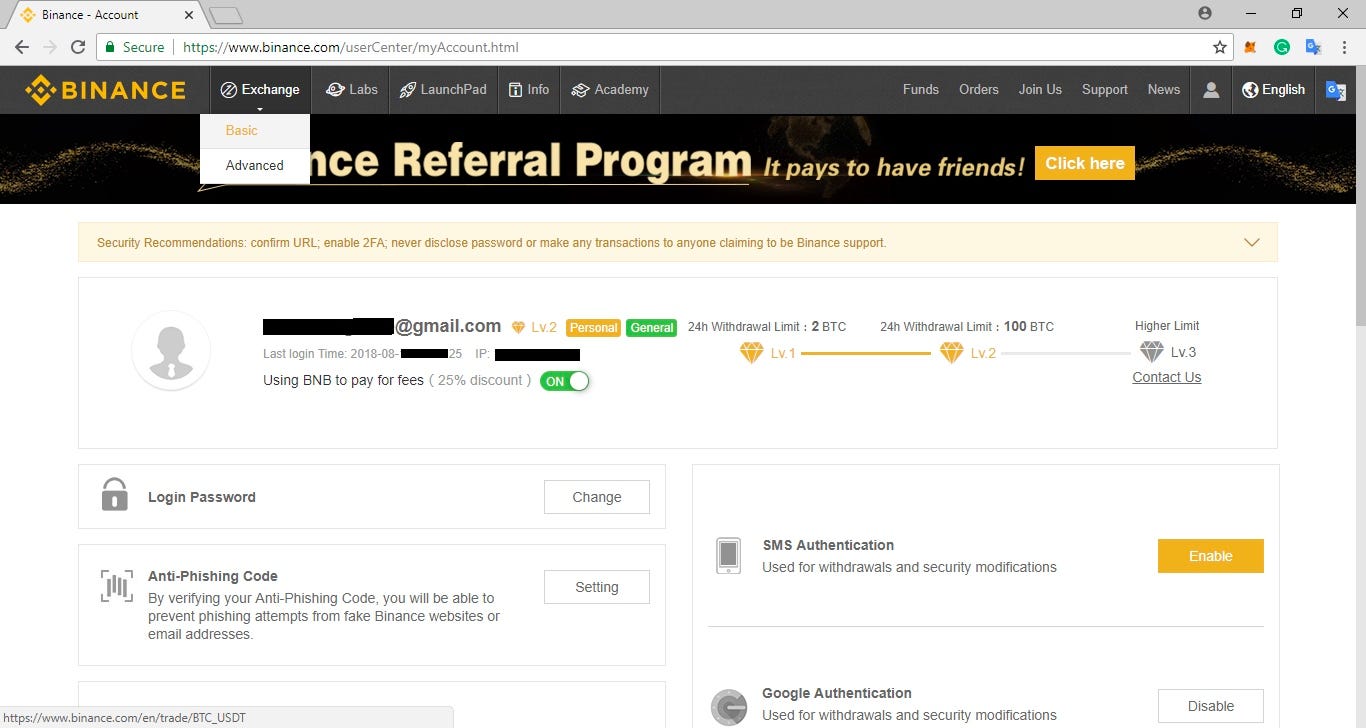This screenshot has height=728, width=1366.
Task: Open the English language selector
Action: (1273, 90)
